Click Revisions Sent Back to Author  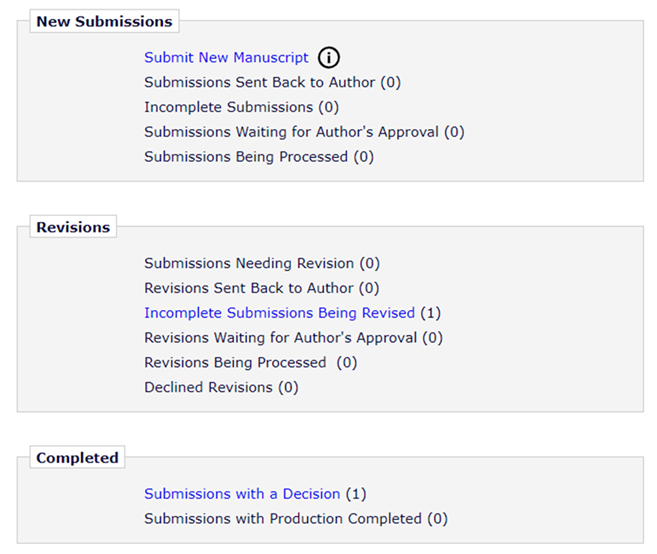[x=261, y=288]
